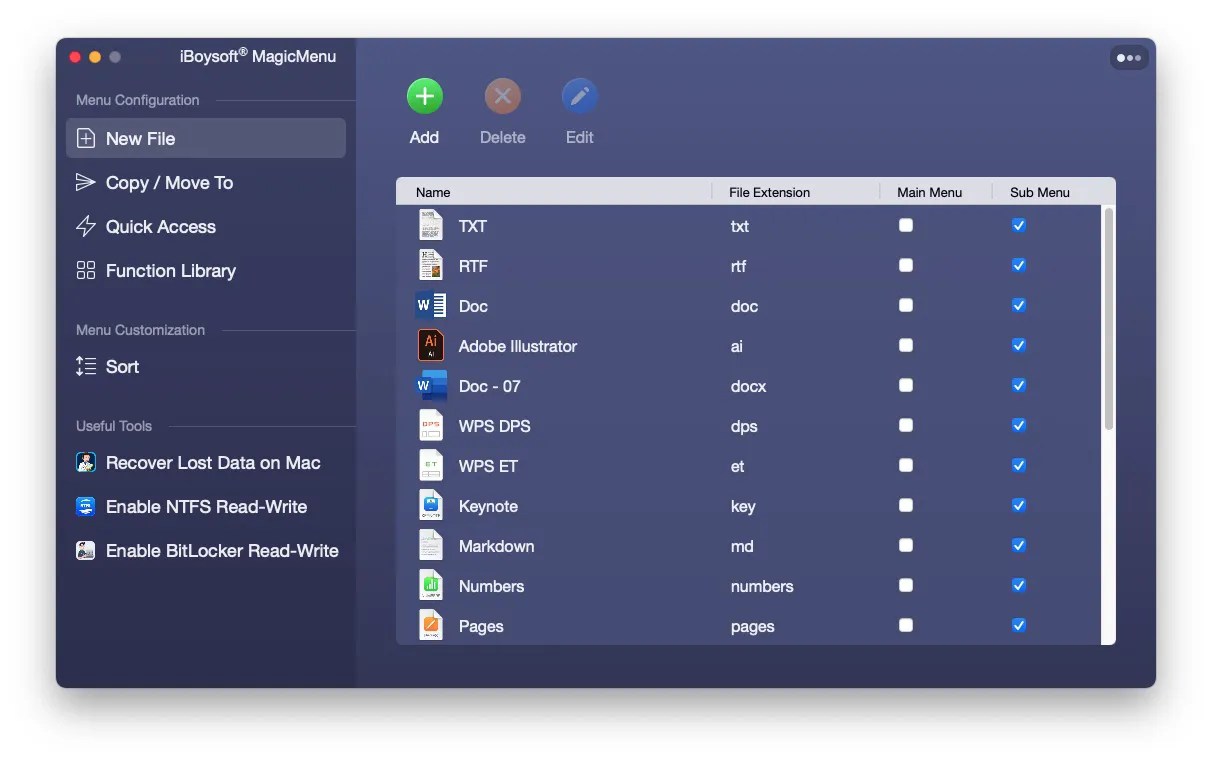Click the green Add icon in the toolbar
The height and width of the screenshot is (762, 1212).
424,96
